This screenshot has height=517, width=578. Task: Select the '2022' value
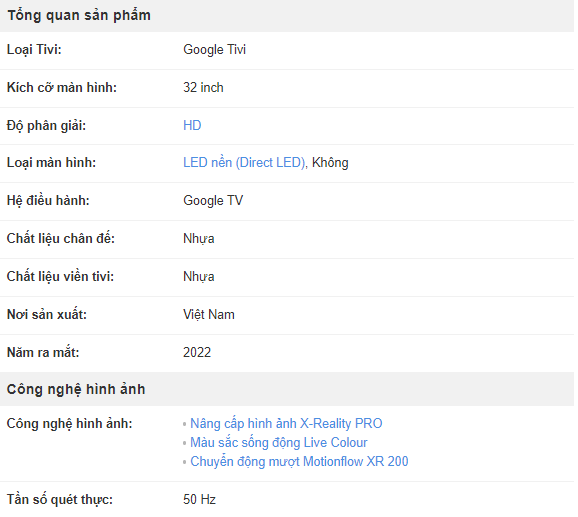click(197, 352)
